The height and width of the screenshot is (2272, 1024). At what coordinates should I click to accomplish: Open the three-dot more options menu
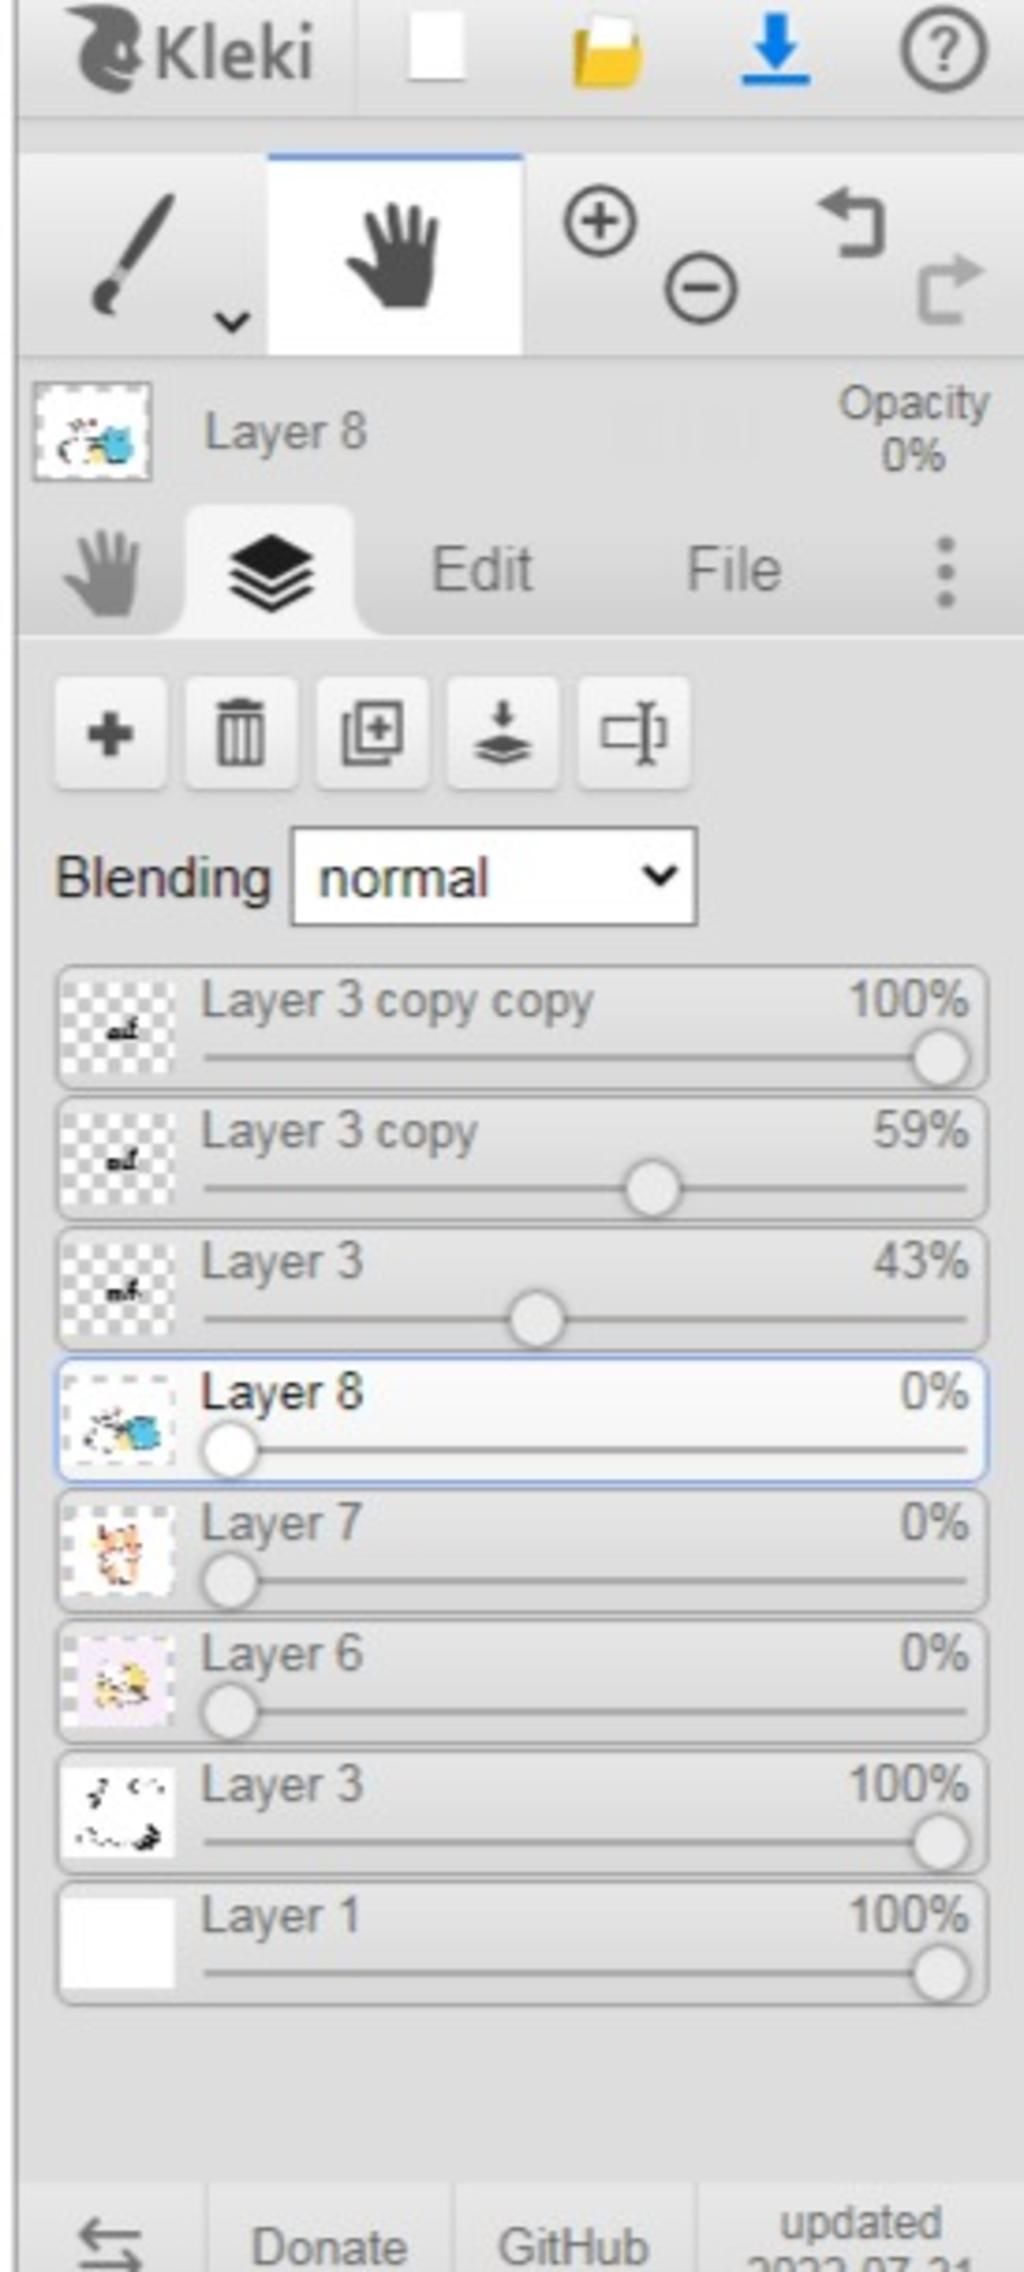point(946,572)
